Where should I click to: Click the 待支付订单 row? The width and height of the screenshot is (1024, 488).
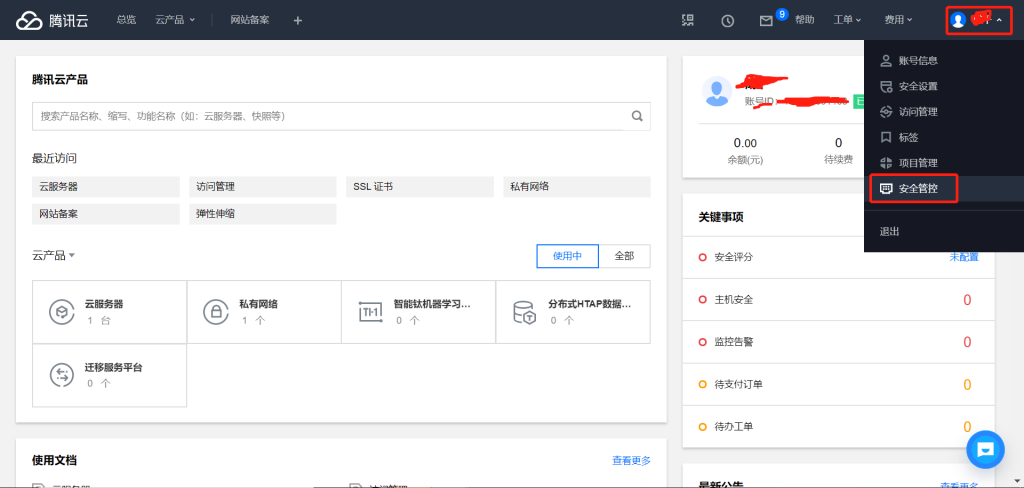click(x=839, y=384)
